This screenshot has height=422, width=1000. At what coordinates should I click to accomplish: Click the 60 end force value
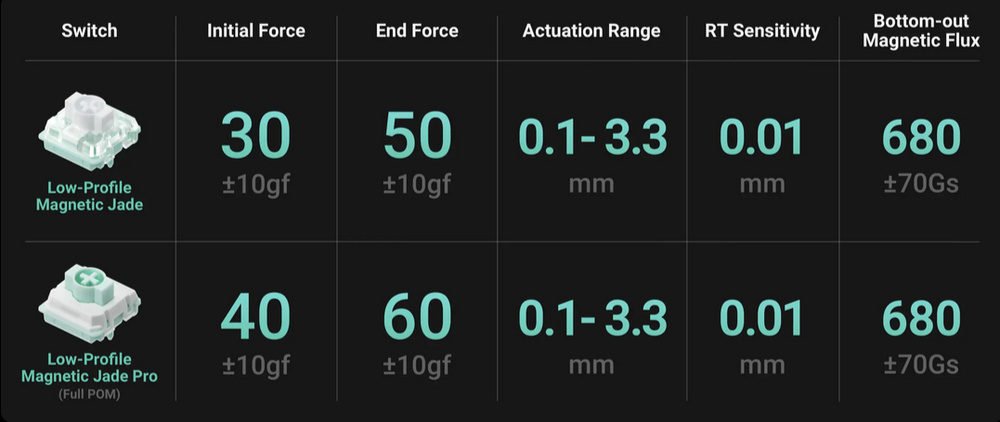pyautogui.click(x=417, y=317)
